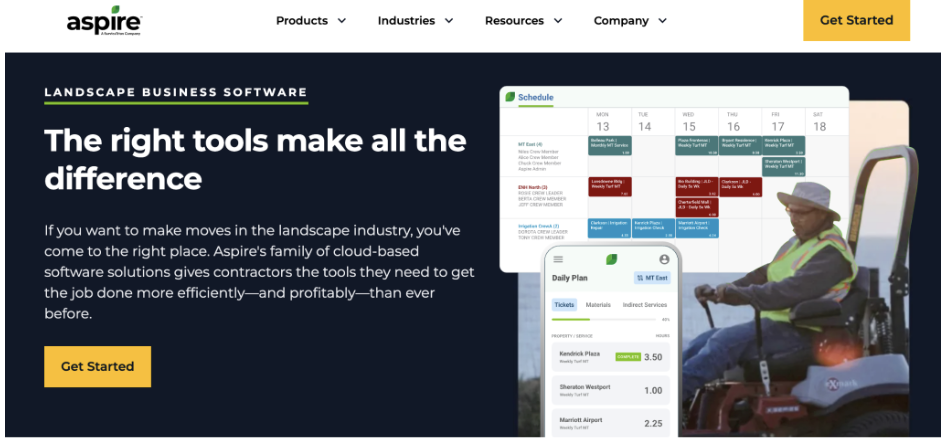Click the Aspire logo in the header

(104, 21)
